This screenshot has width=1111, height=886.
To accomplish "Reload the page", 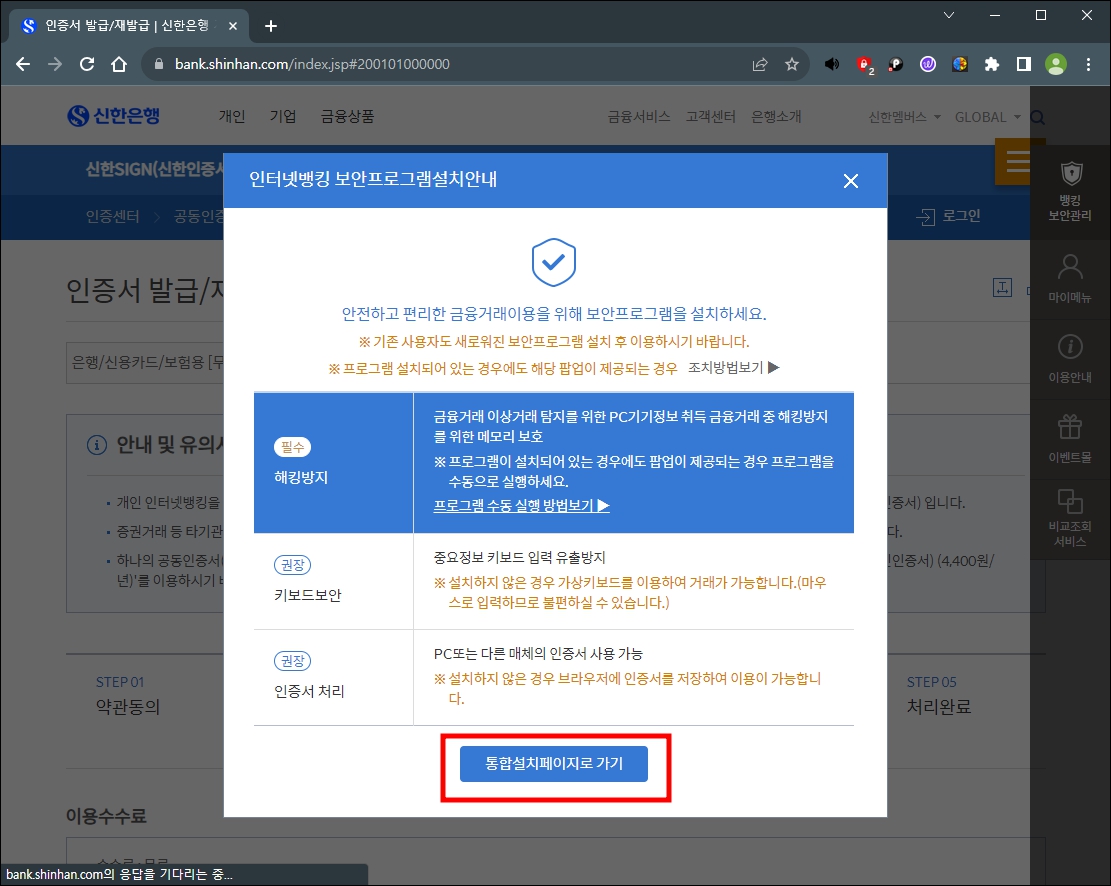I will click(87, 65).
